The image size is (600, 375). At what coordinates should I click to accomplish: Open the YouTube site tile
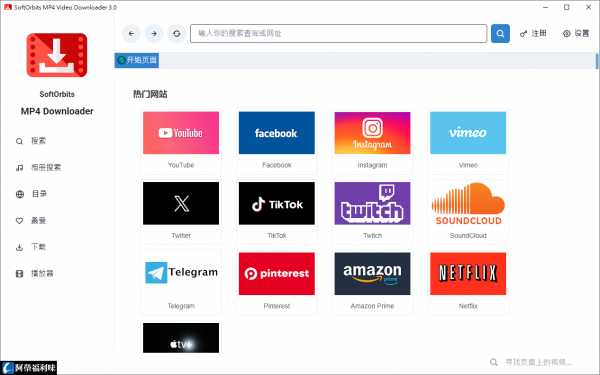(x=181, y=142)
